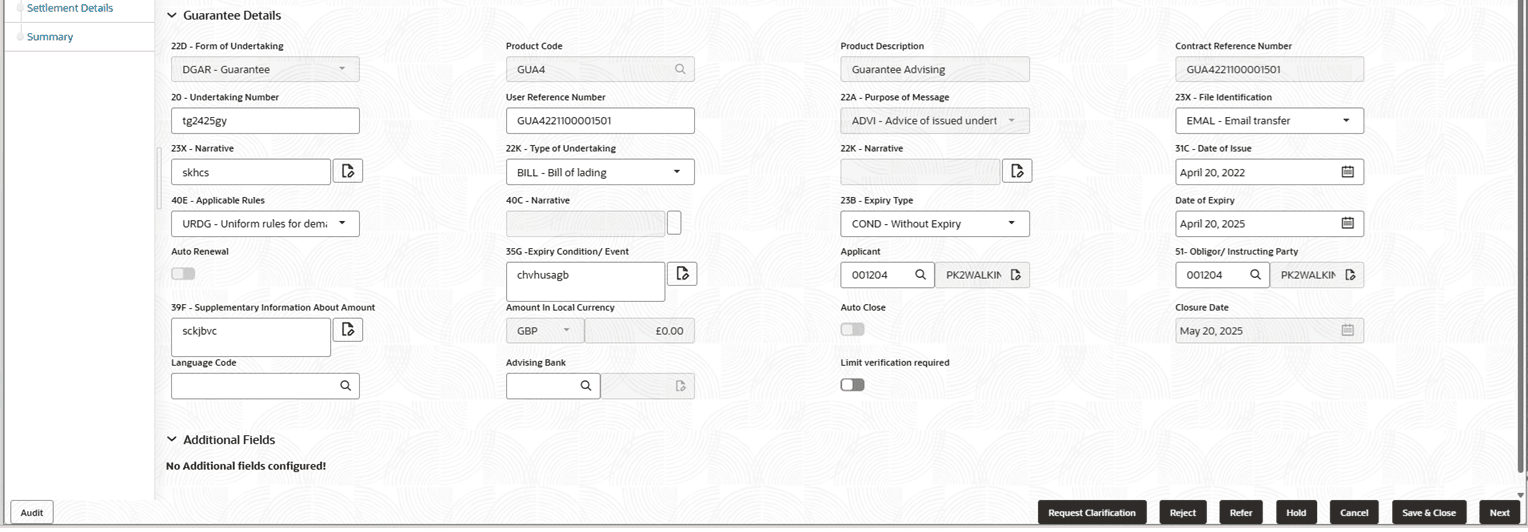The image size is (1528, 532).
Task: Click the 23X Narrative text field
Action: tap(251, 172)
